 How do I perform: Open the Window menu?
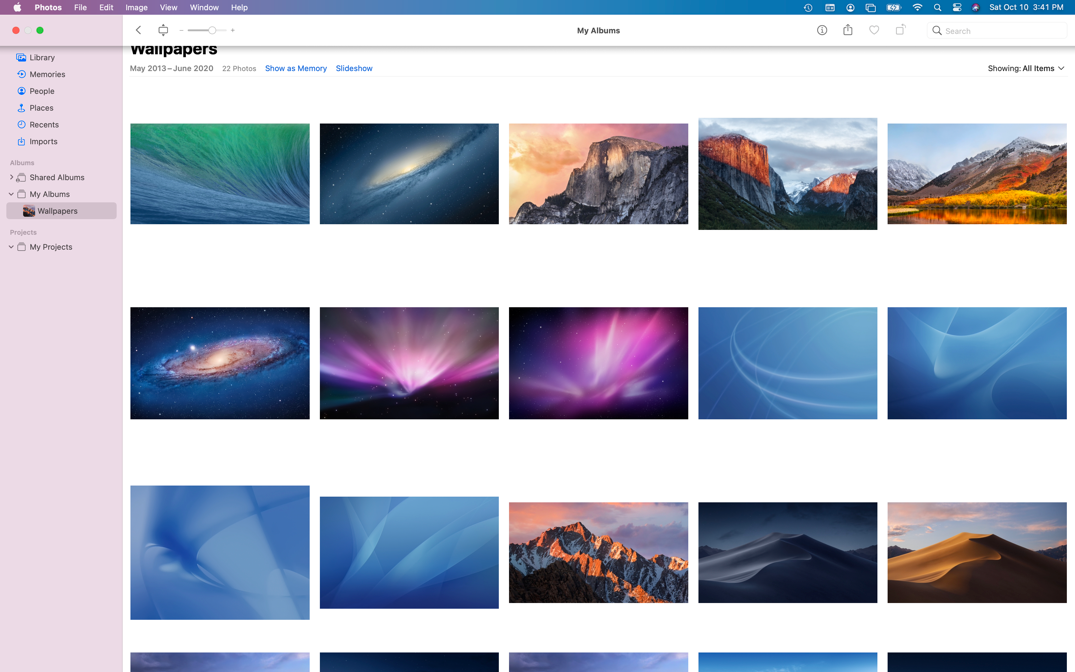point(204,8)
